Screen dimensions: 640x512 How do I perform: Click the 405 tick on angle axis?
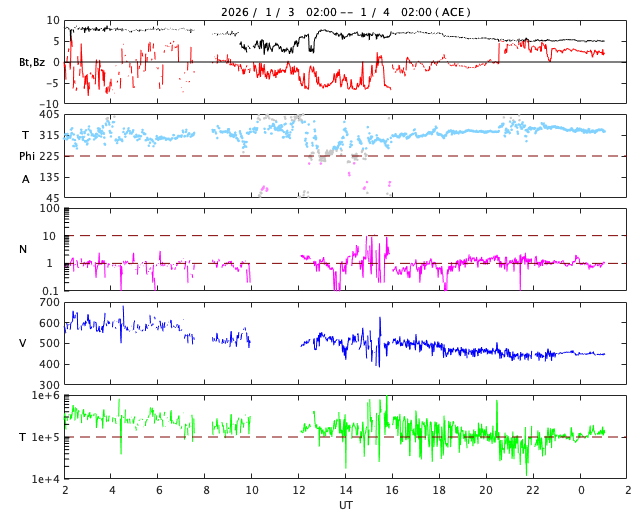coord(49,115)
